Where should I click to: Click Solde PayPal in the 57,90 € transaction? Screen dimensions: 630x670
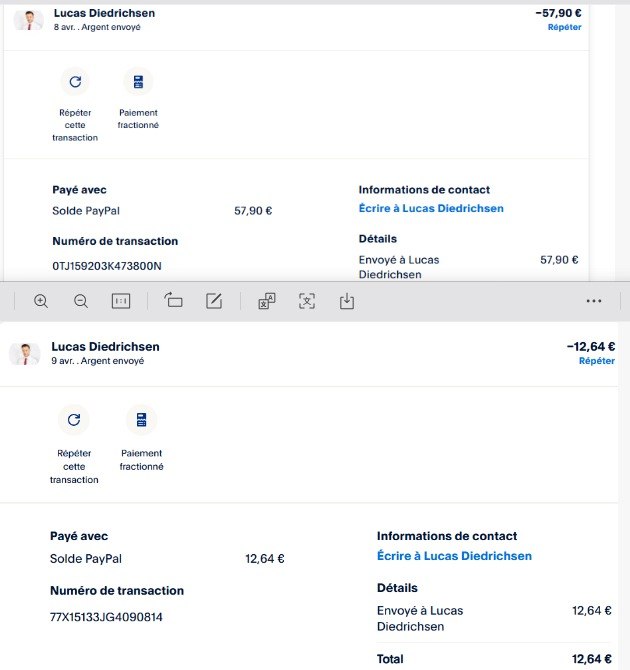coord(86,211)
